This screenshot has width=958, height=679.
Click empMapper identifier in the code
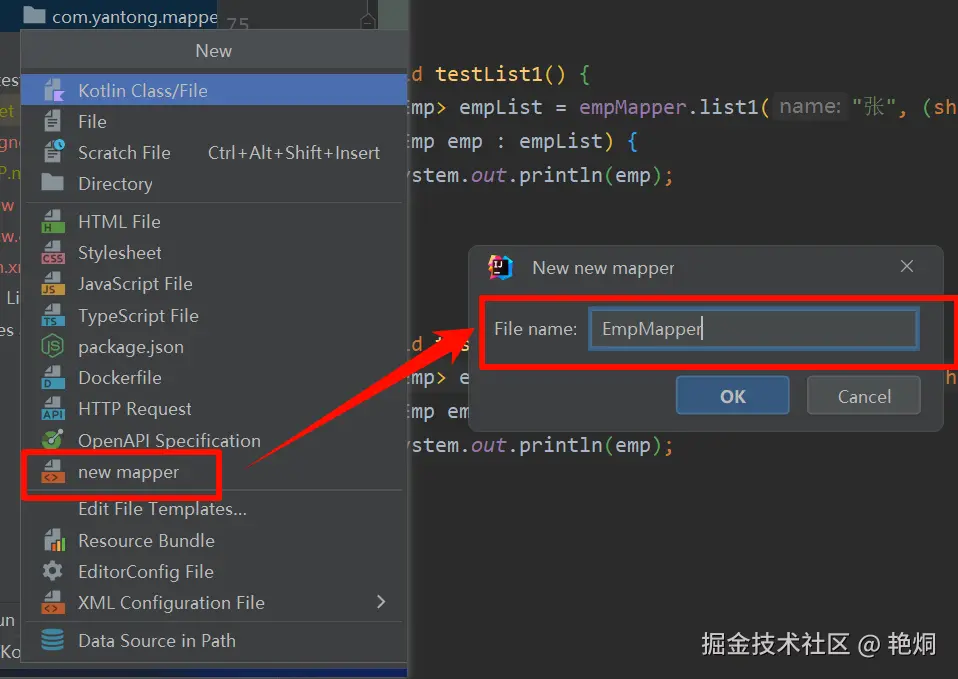click(632, 108)
